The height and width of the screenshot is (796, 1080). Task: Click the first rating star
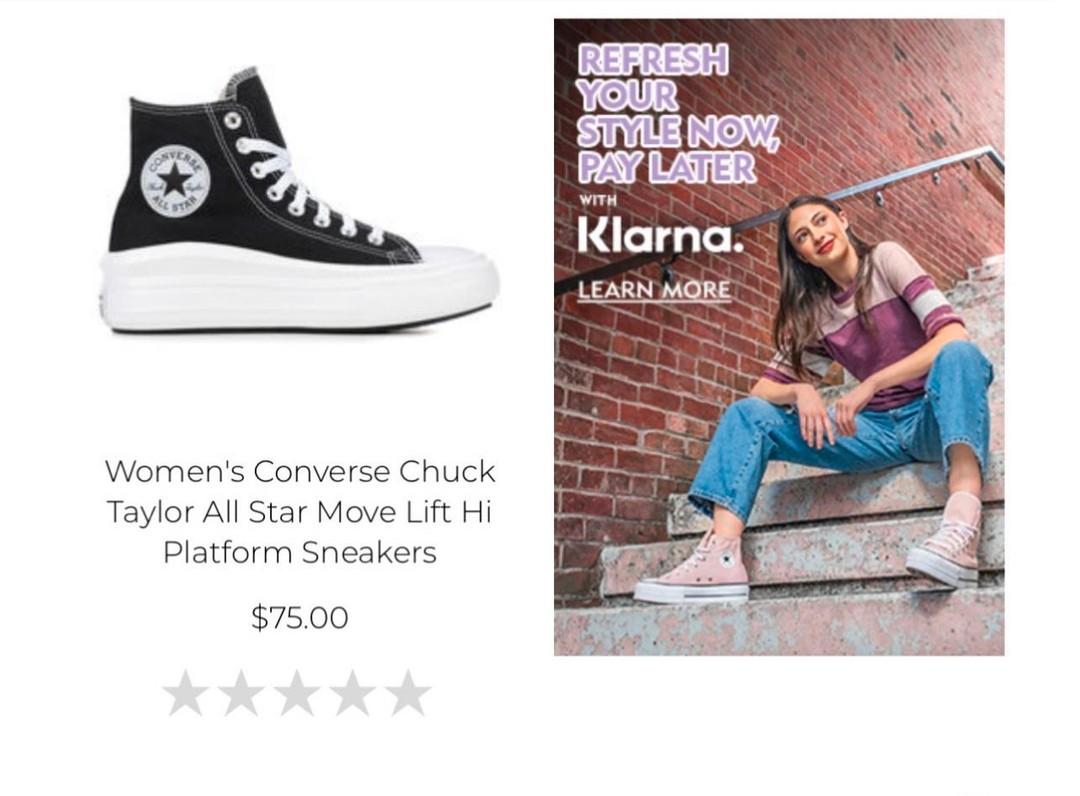(x=185, y=693)
